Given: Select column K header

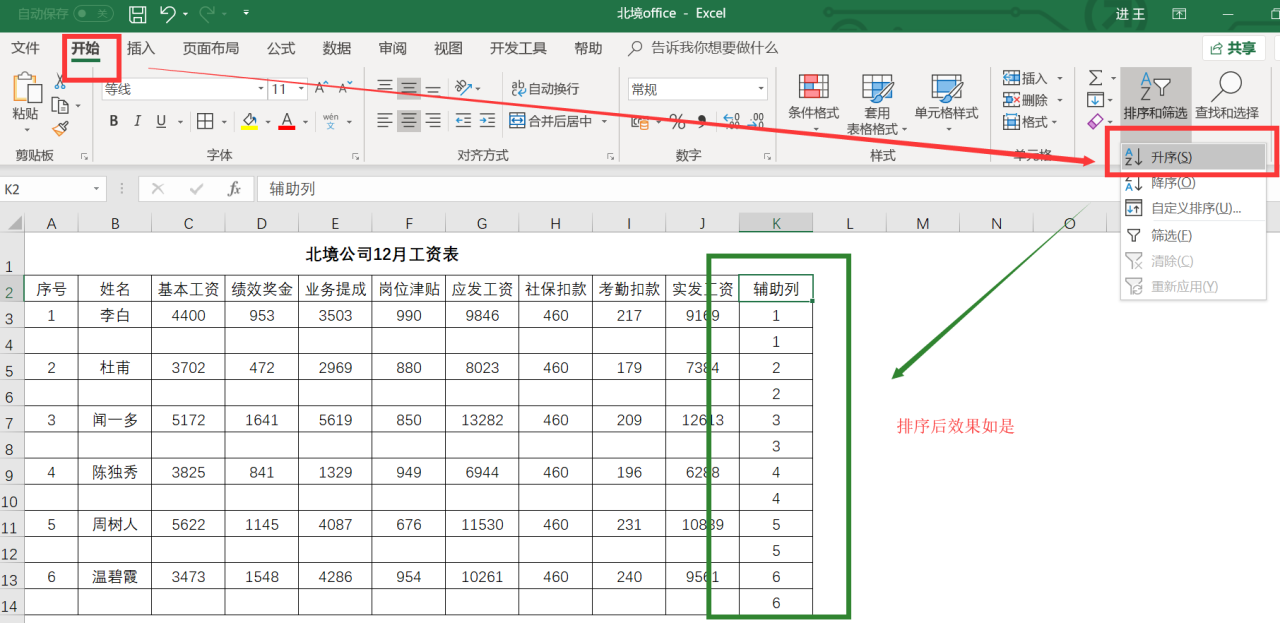Looking at the screenshot, I should [x=776, y=223].
